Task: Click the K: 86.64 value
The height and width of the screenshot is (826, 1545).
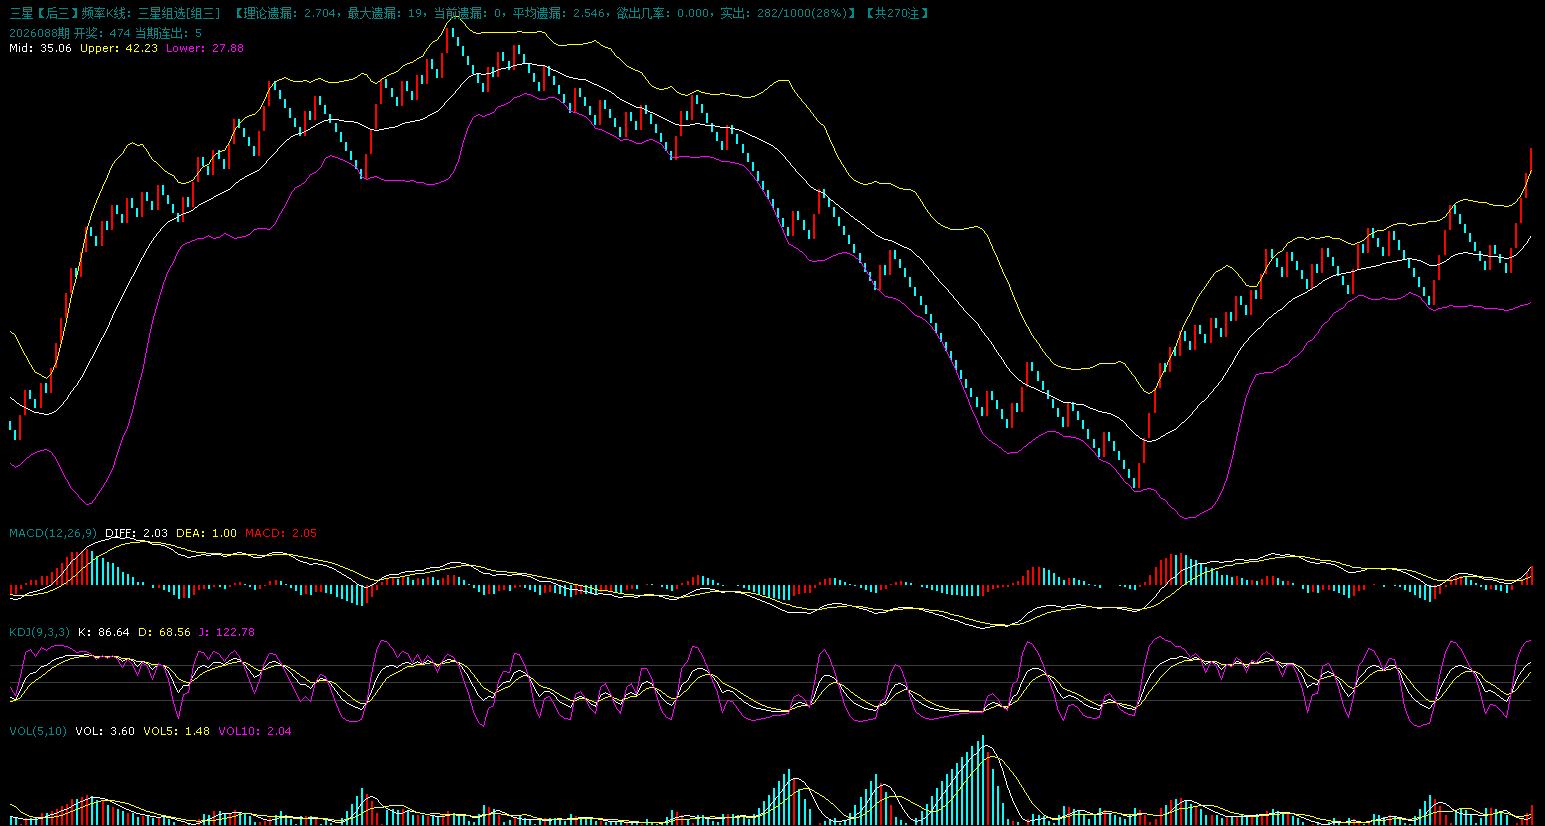Action: (x=104, y=632)
